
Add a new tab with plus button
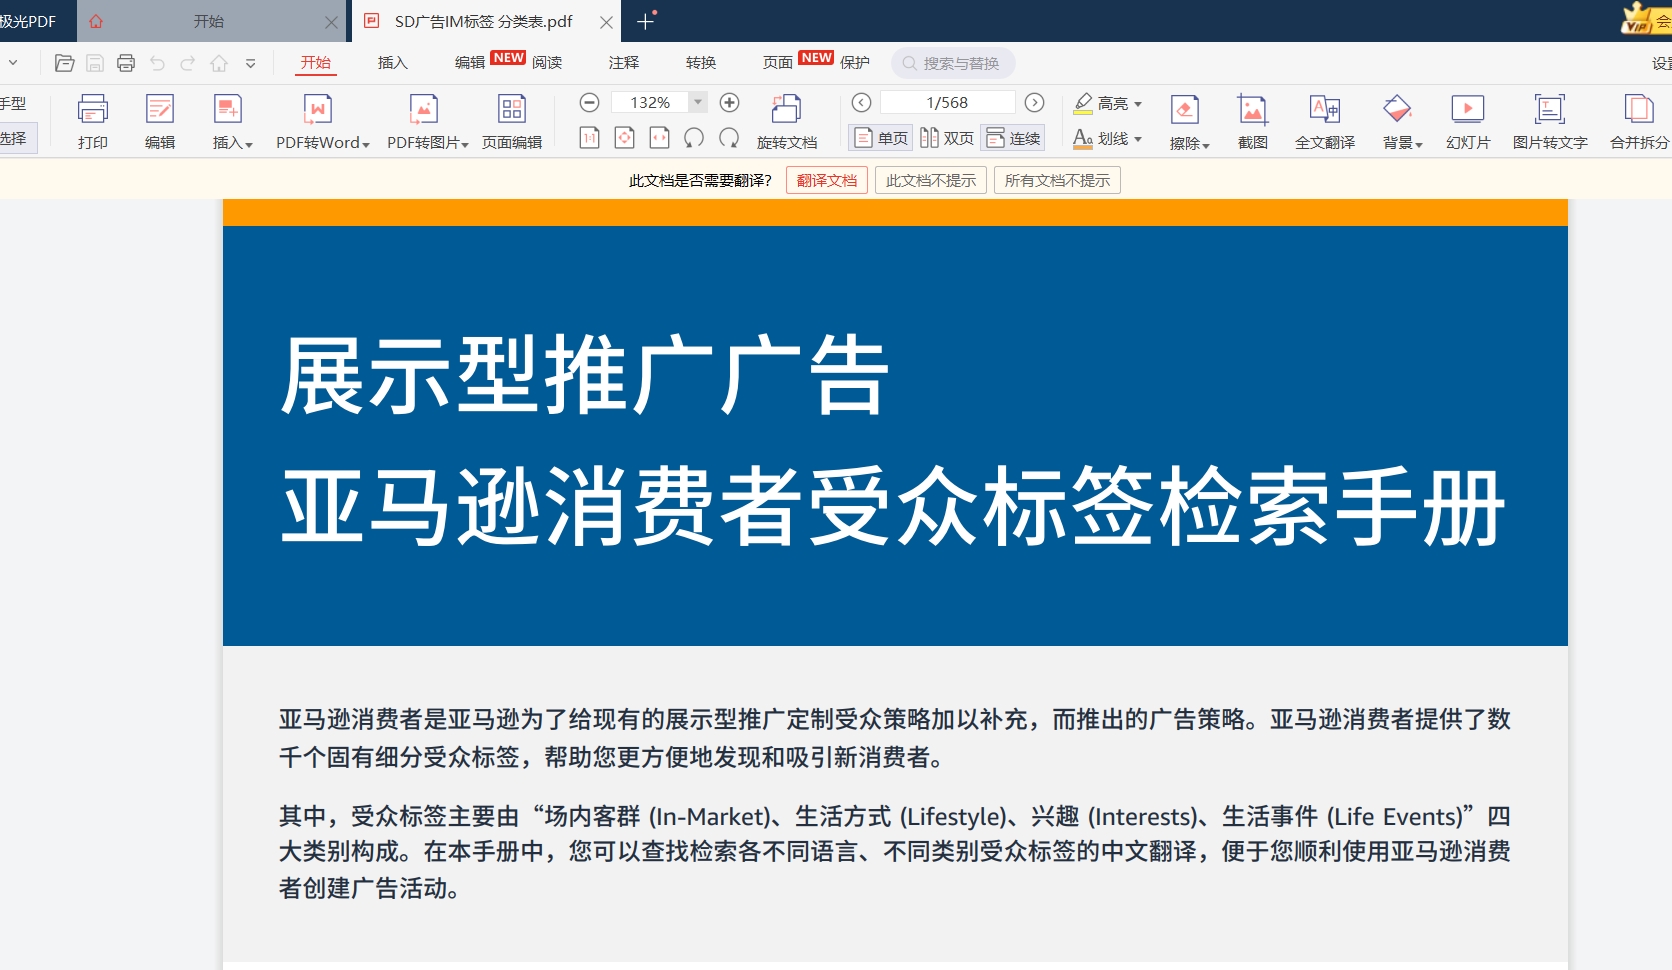[645, 21]
